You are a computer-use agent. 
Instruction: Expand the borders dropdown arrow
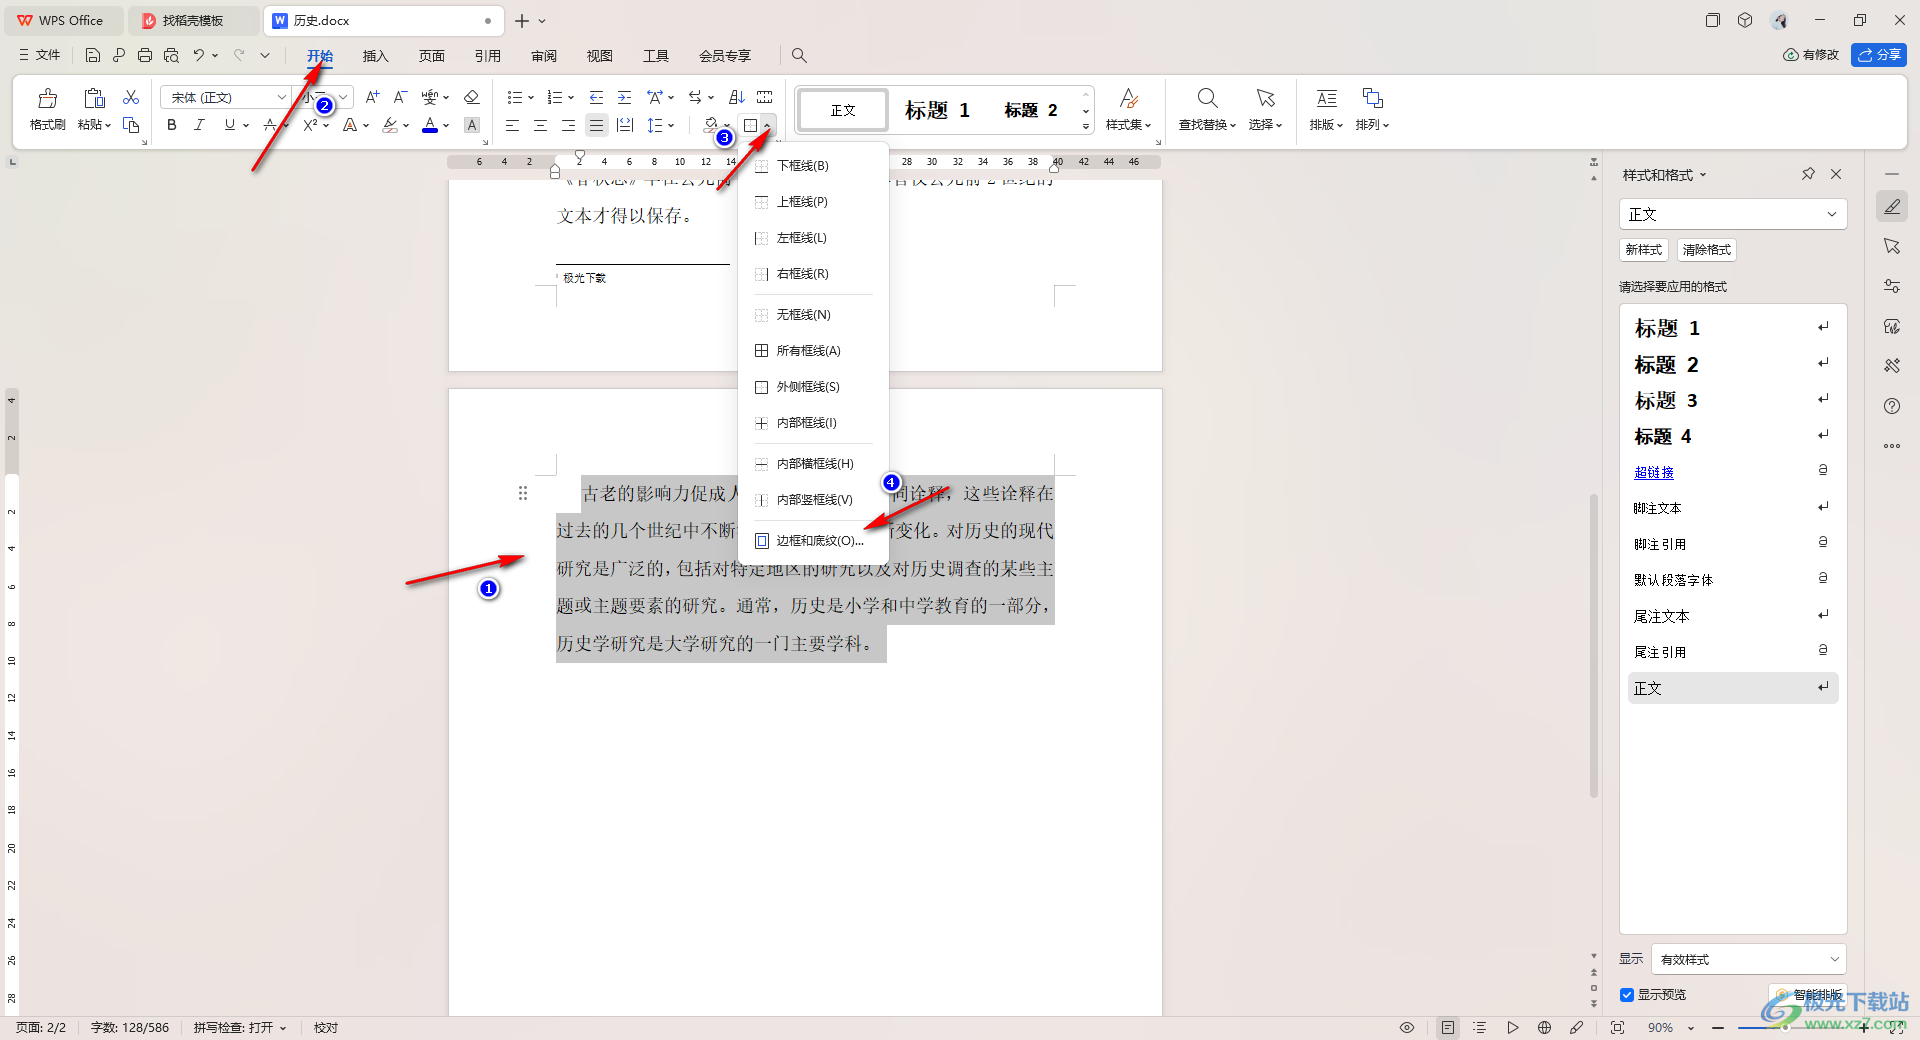[x=767, y=125]
